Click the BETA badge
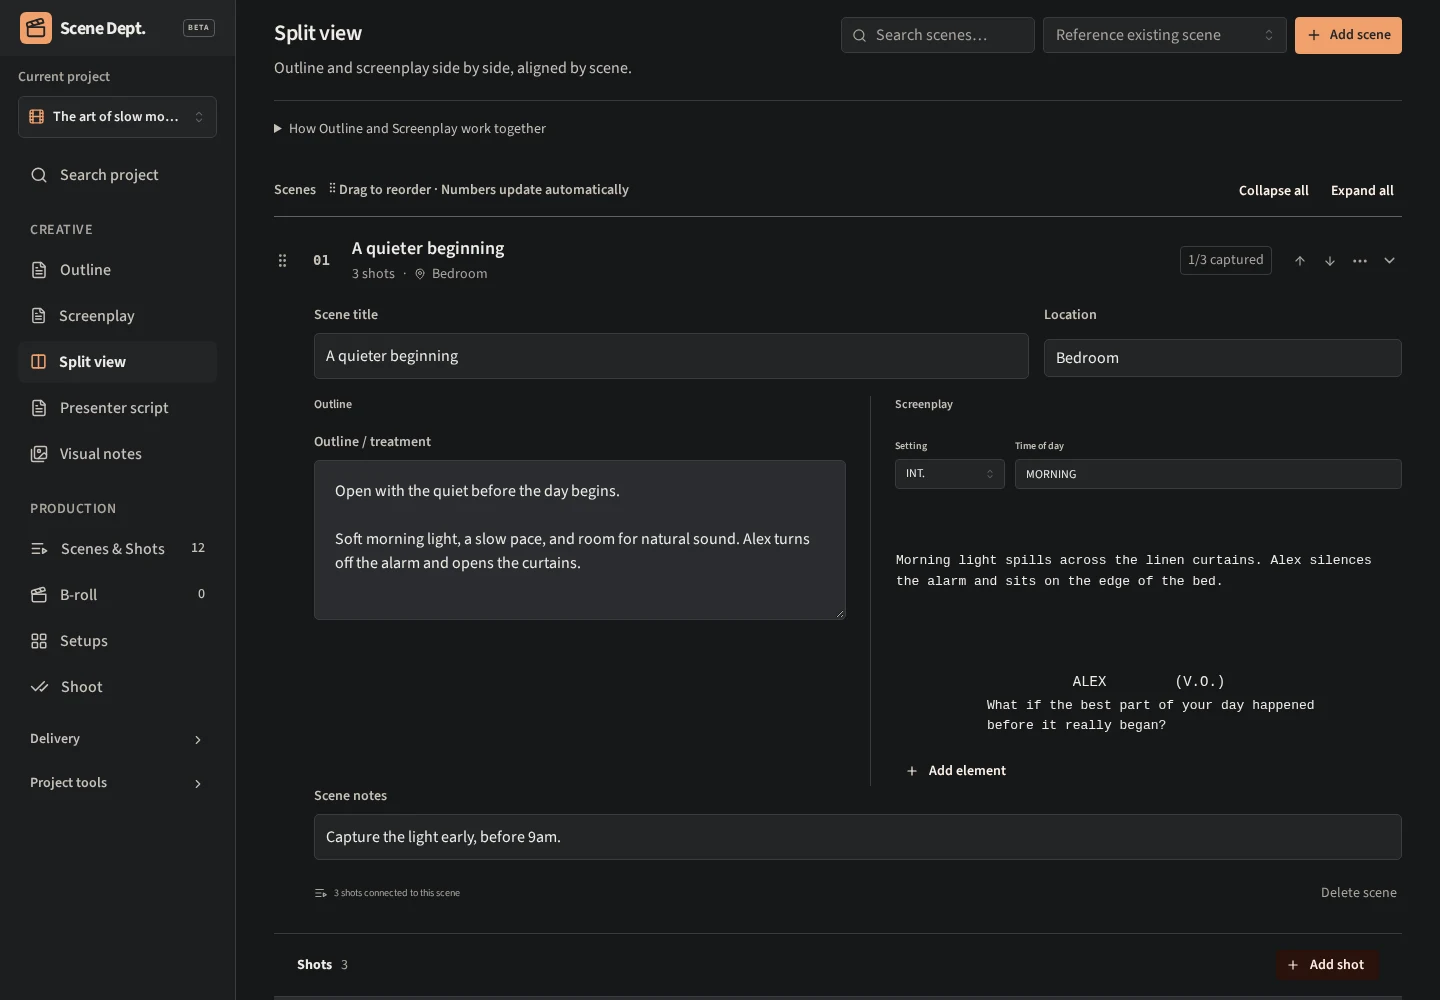Viewport: 1440px width, 1000px height. tap(199, 28)
